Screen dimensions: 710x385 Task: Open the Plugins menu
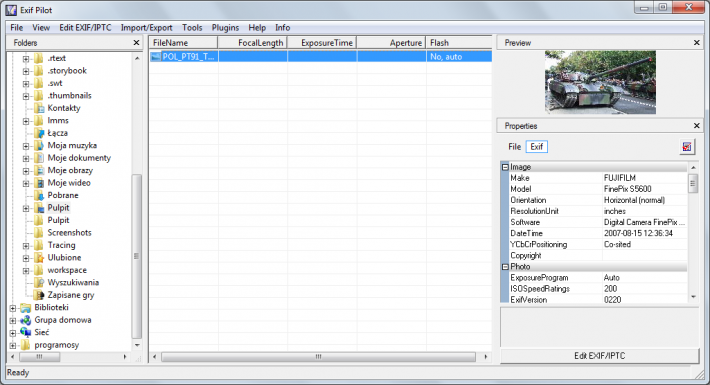[x=225, y=28]
